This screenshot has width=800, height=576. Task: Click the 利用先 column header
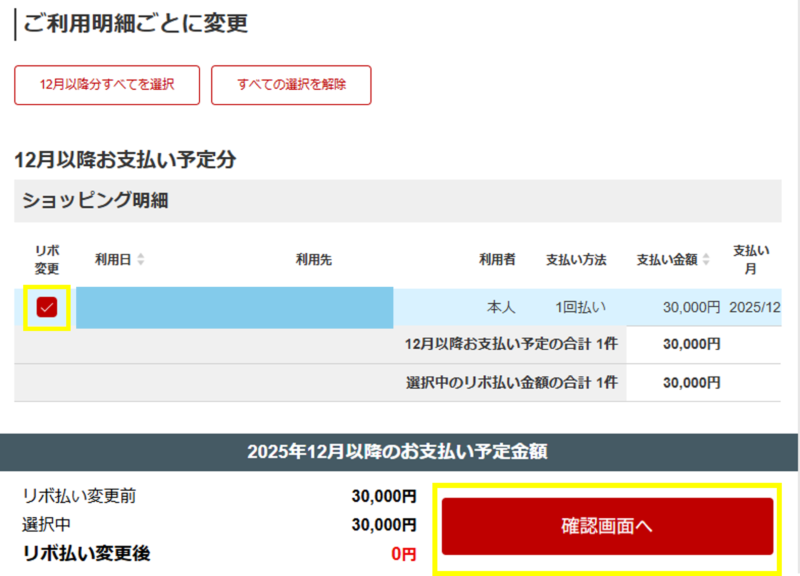(x=313, y=260)
